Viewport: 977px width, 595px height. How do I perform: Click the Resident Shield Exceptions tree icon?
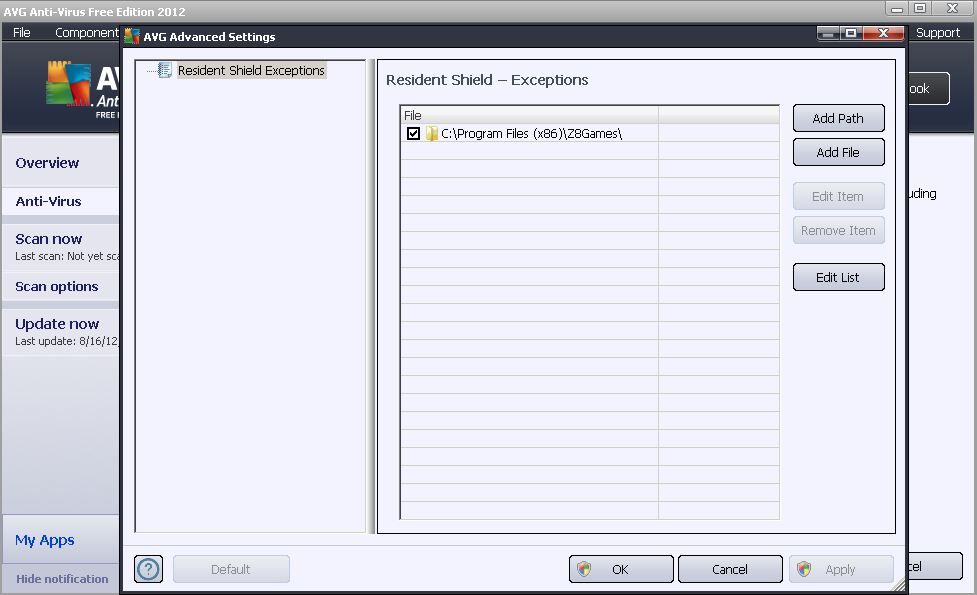click(164, 70)
